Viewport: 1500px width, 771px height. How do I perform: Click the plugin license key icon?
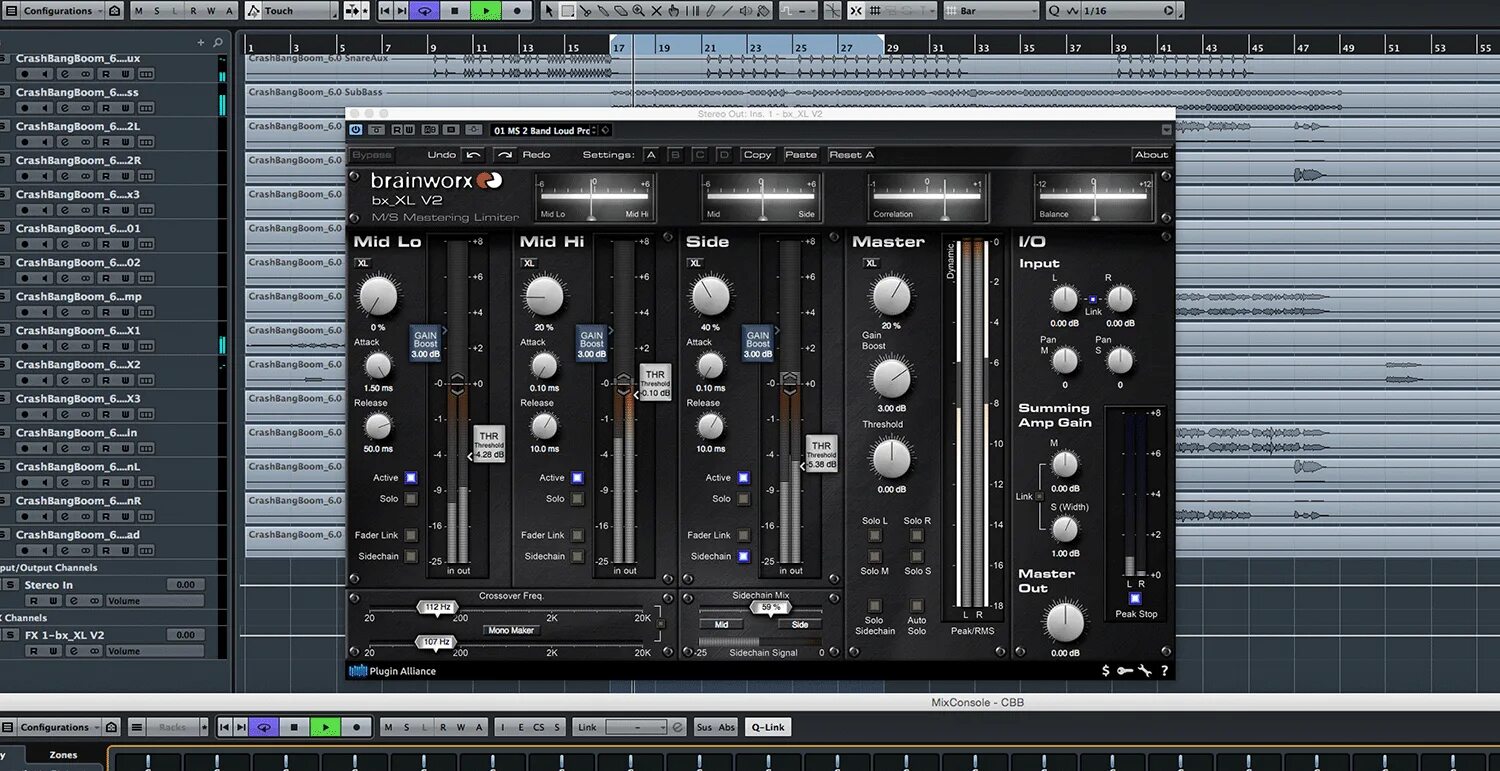click(x=1125, y=671)
